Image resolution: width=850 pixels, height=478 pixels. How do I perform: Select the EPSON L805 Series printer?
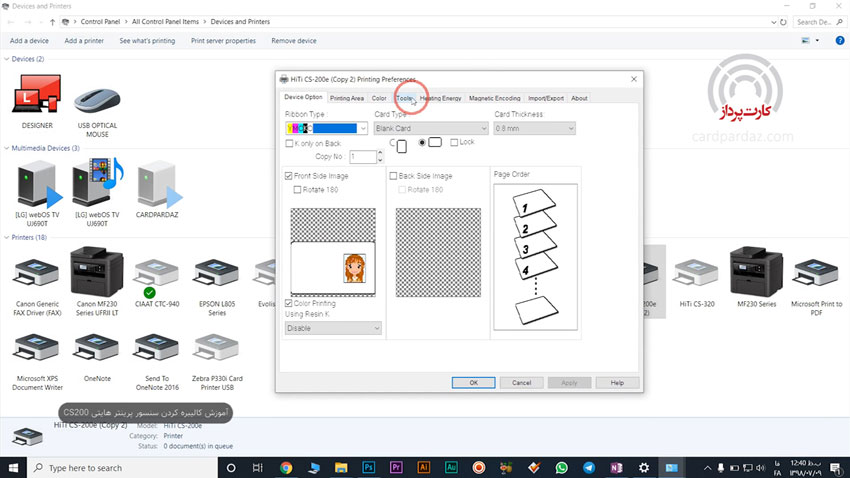pos(217,287)
